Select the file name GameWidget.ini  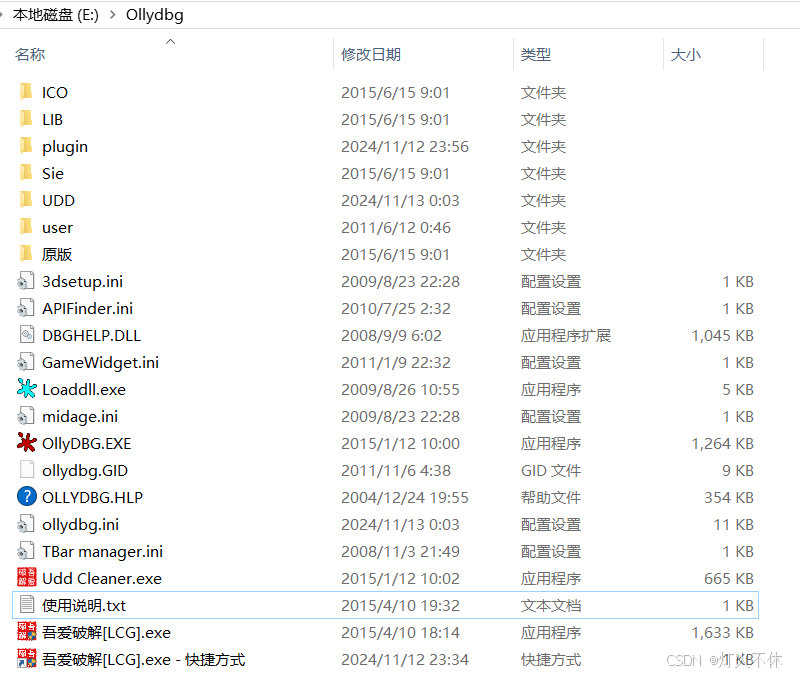[x=101, y=362]
